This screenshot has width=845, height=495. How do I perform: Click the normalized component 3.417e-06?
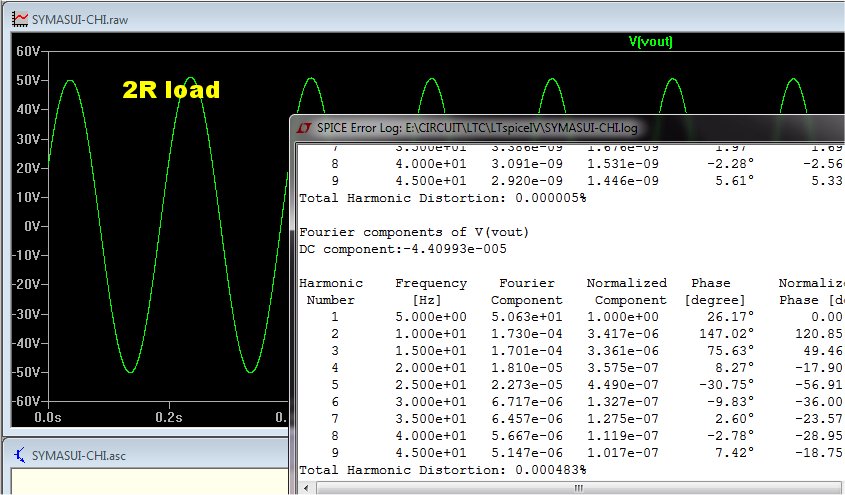pyautogui.click(x=622, y=334)
